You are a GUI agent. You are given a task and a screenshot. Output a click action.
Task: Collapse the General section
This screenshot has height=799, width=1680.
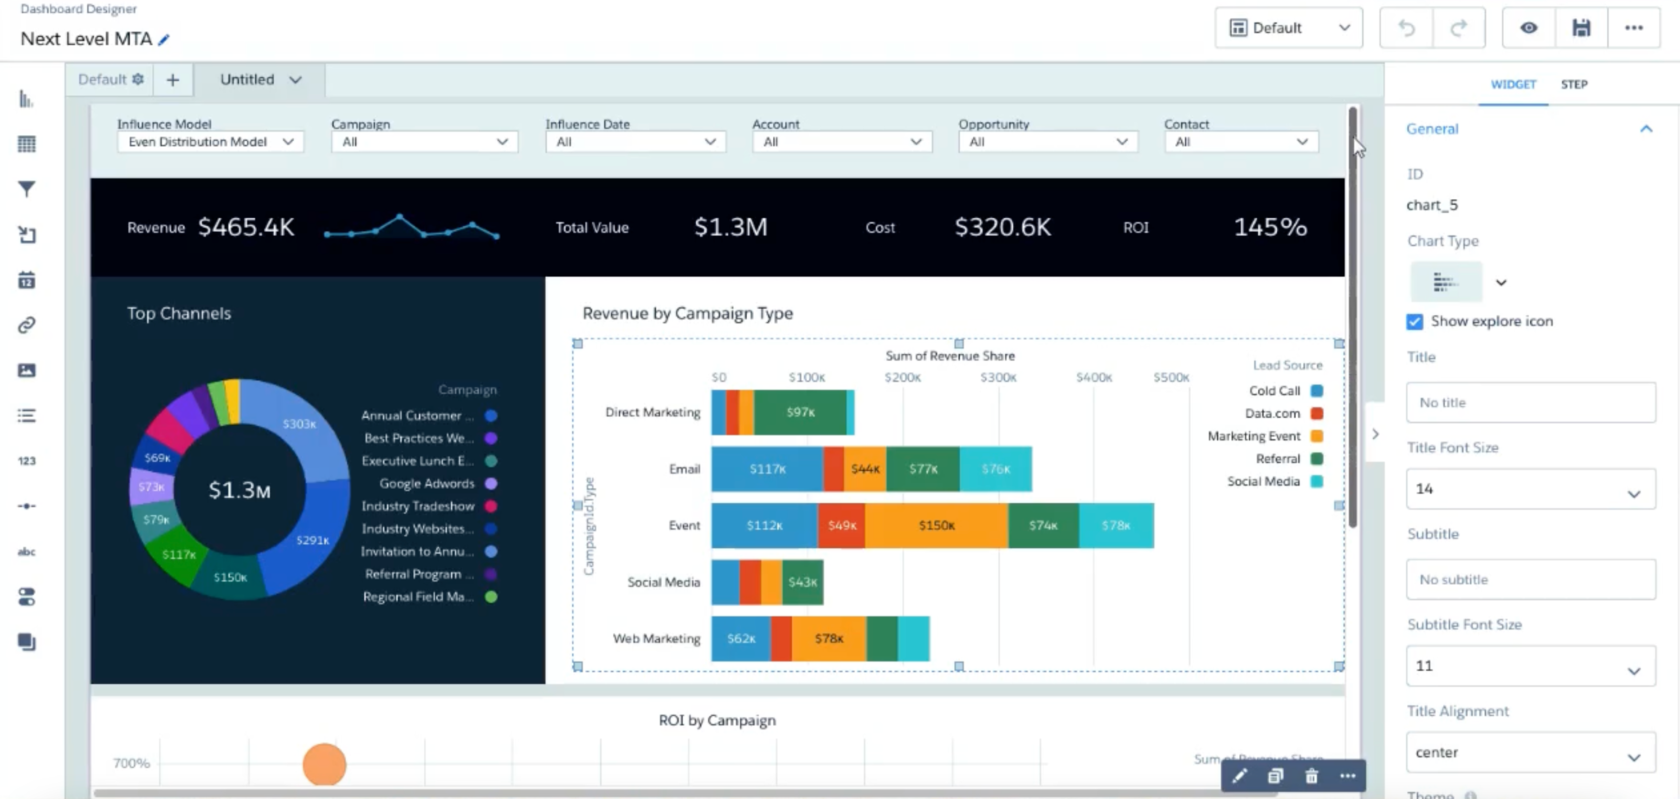pyautogui.click(x=1646, y=129)
